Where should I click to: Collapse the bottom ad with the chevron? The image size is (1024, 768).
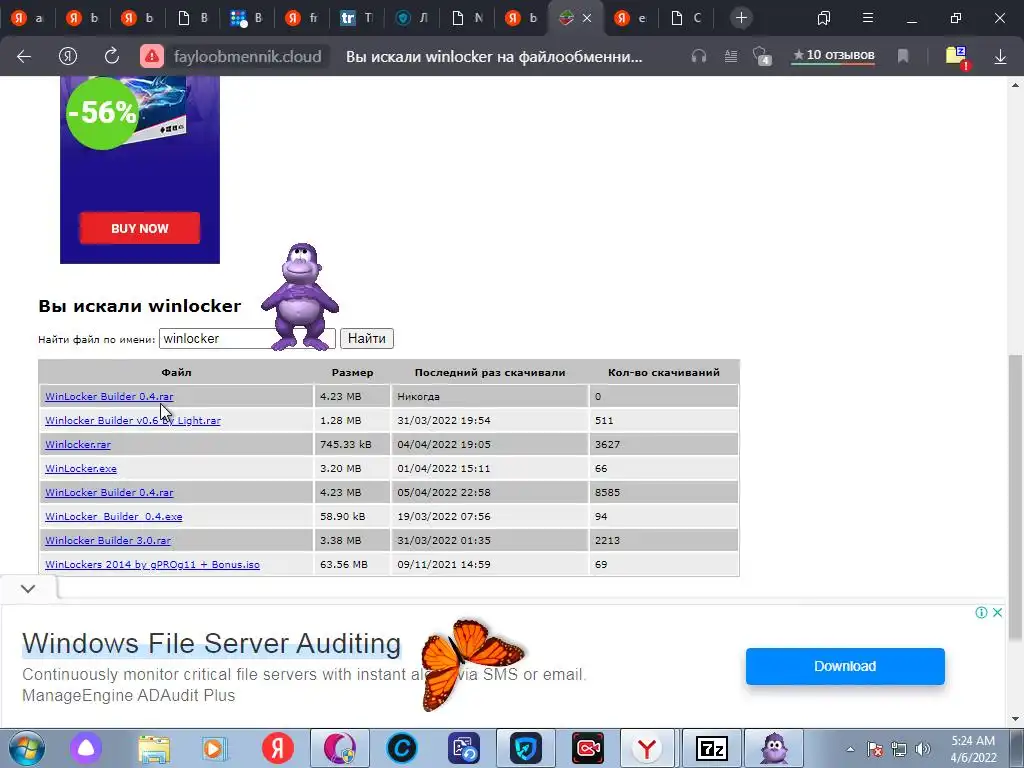(x=28, y=588)
